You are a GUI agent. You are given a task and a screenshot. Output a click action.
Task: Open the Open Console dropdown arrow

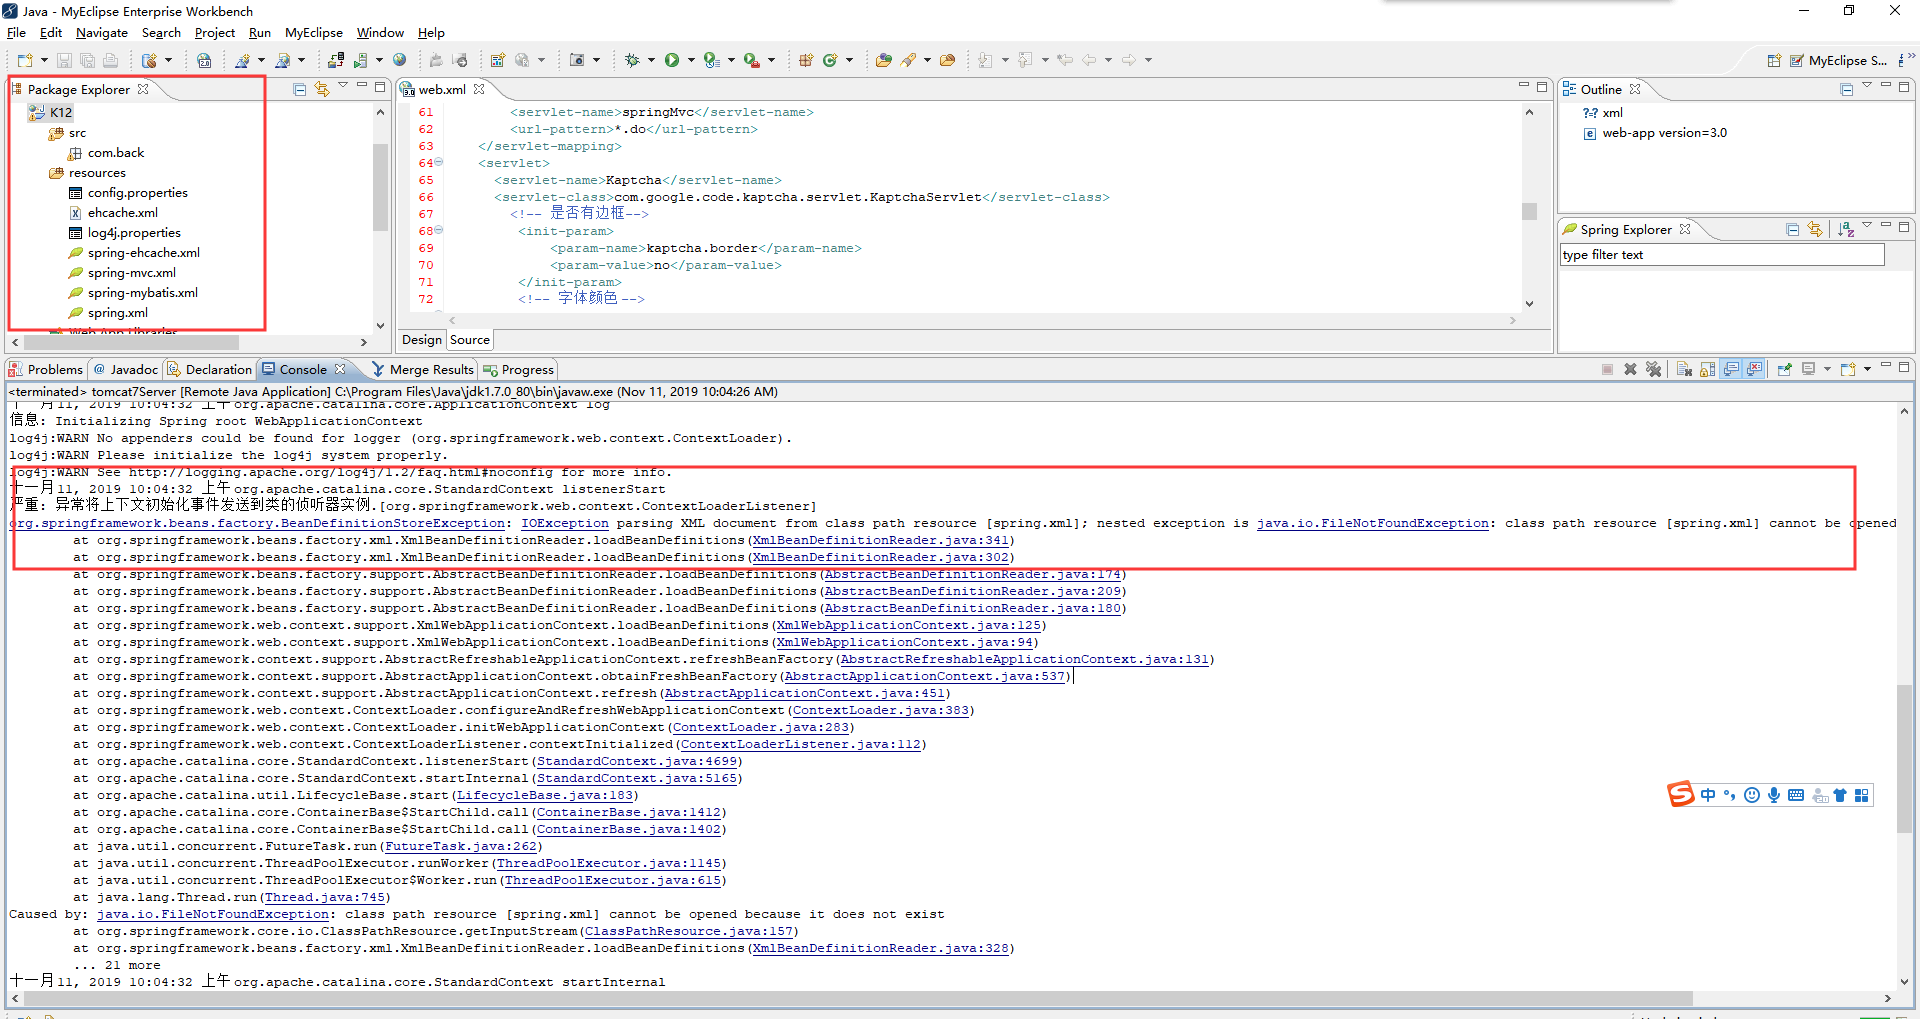(x=1866, y=369)
